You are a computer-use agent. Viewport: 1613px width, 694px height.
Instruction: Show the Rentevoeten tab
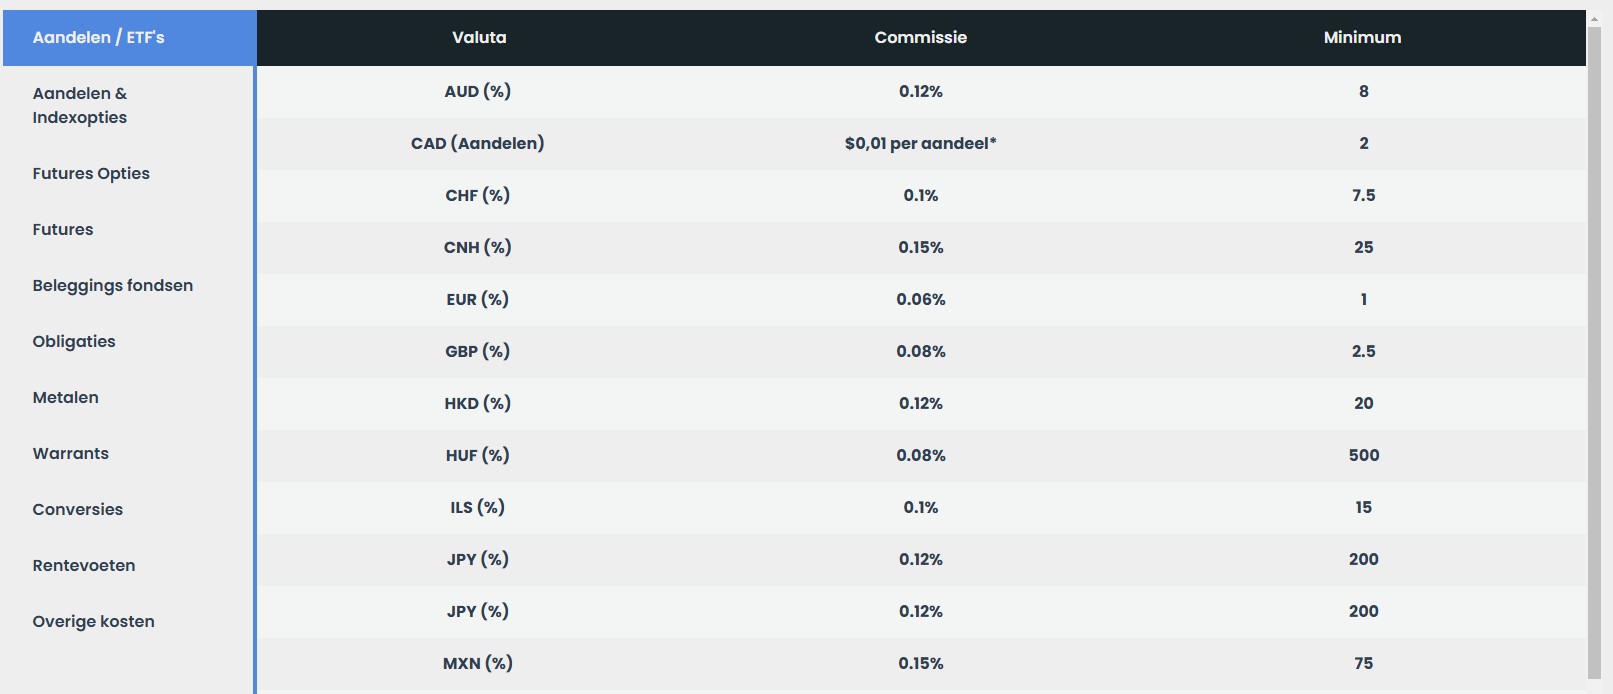[84, 565]
